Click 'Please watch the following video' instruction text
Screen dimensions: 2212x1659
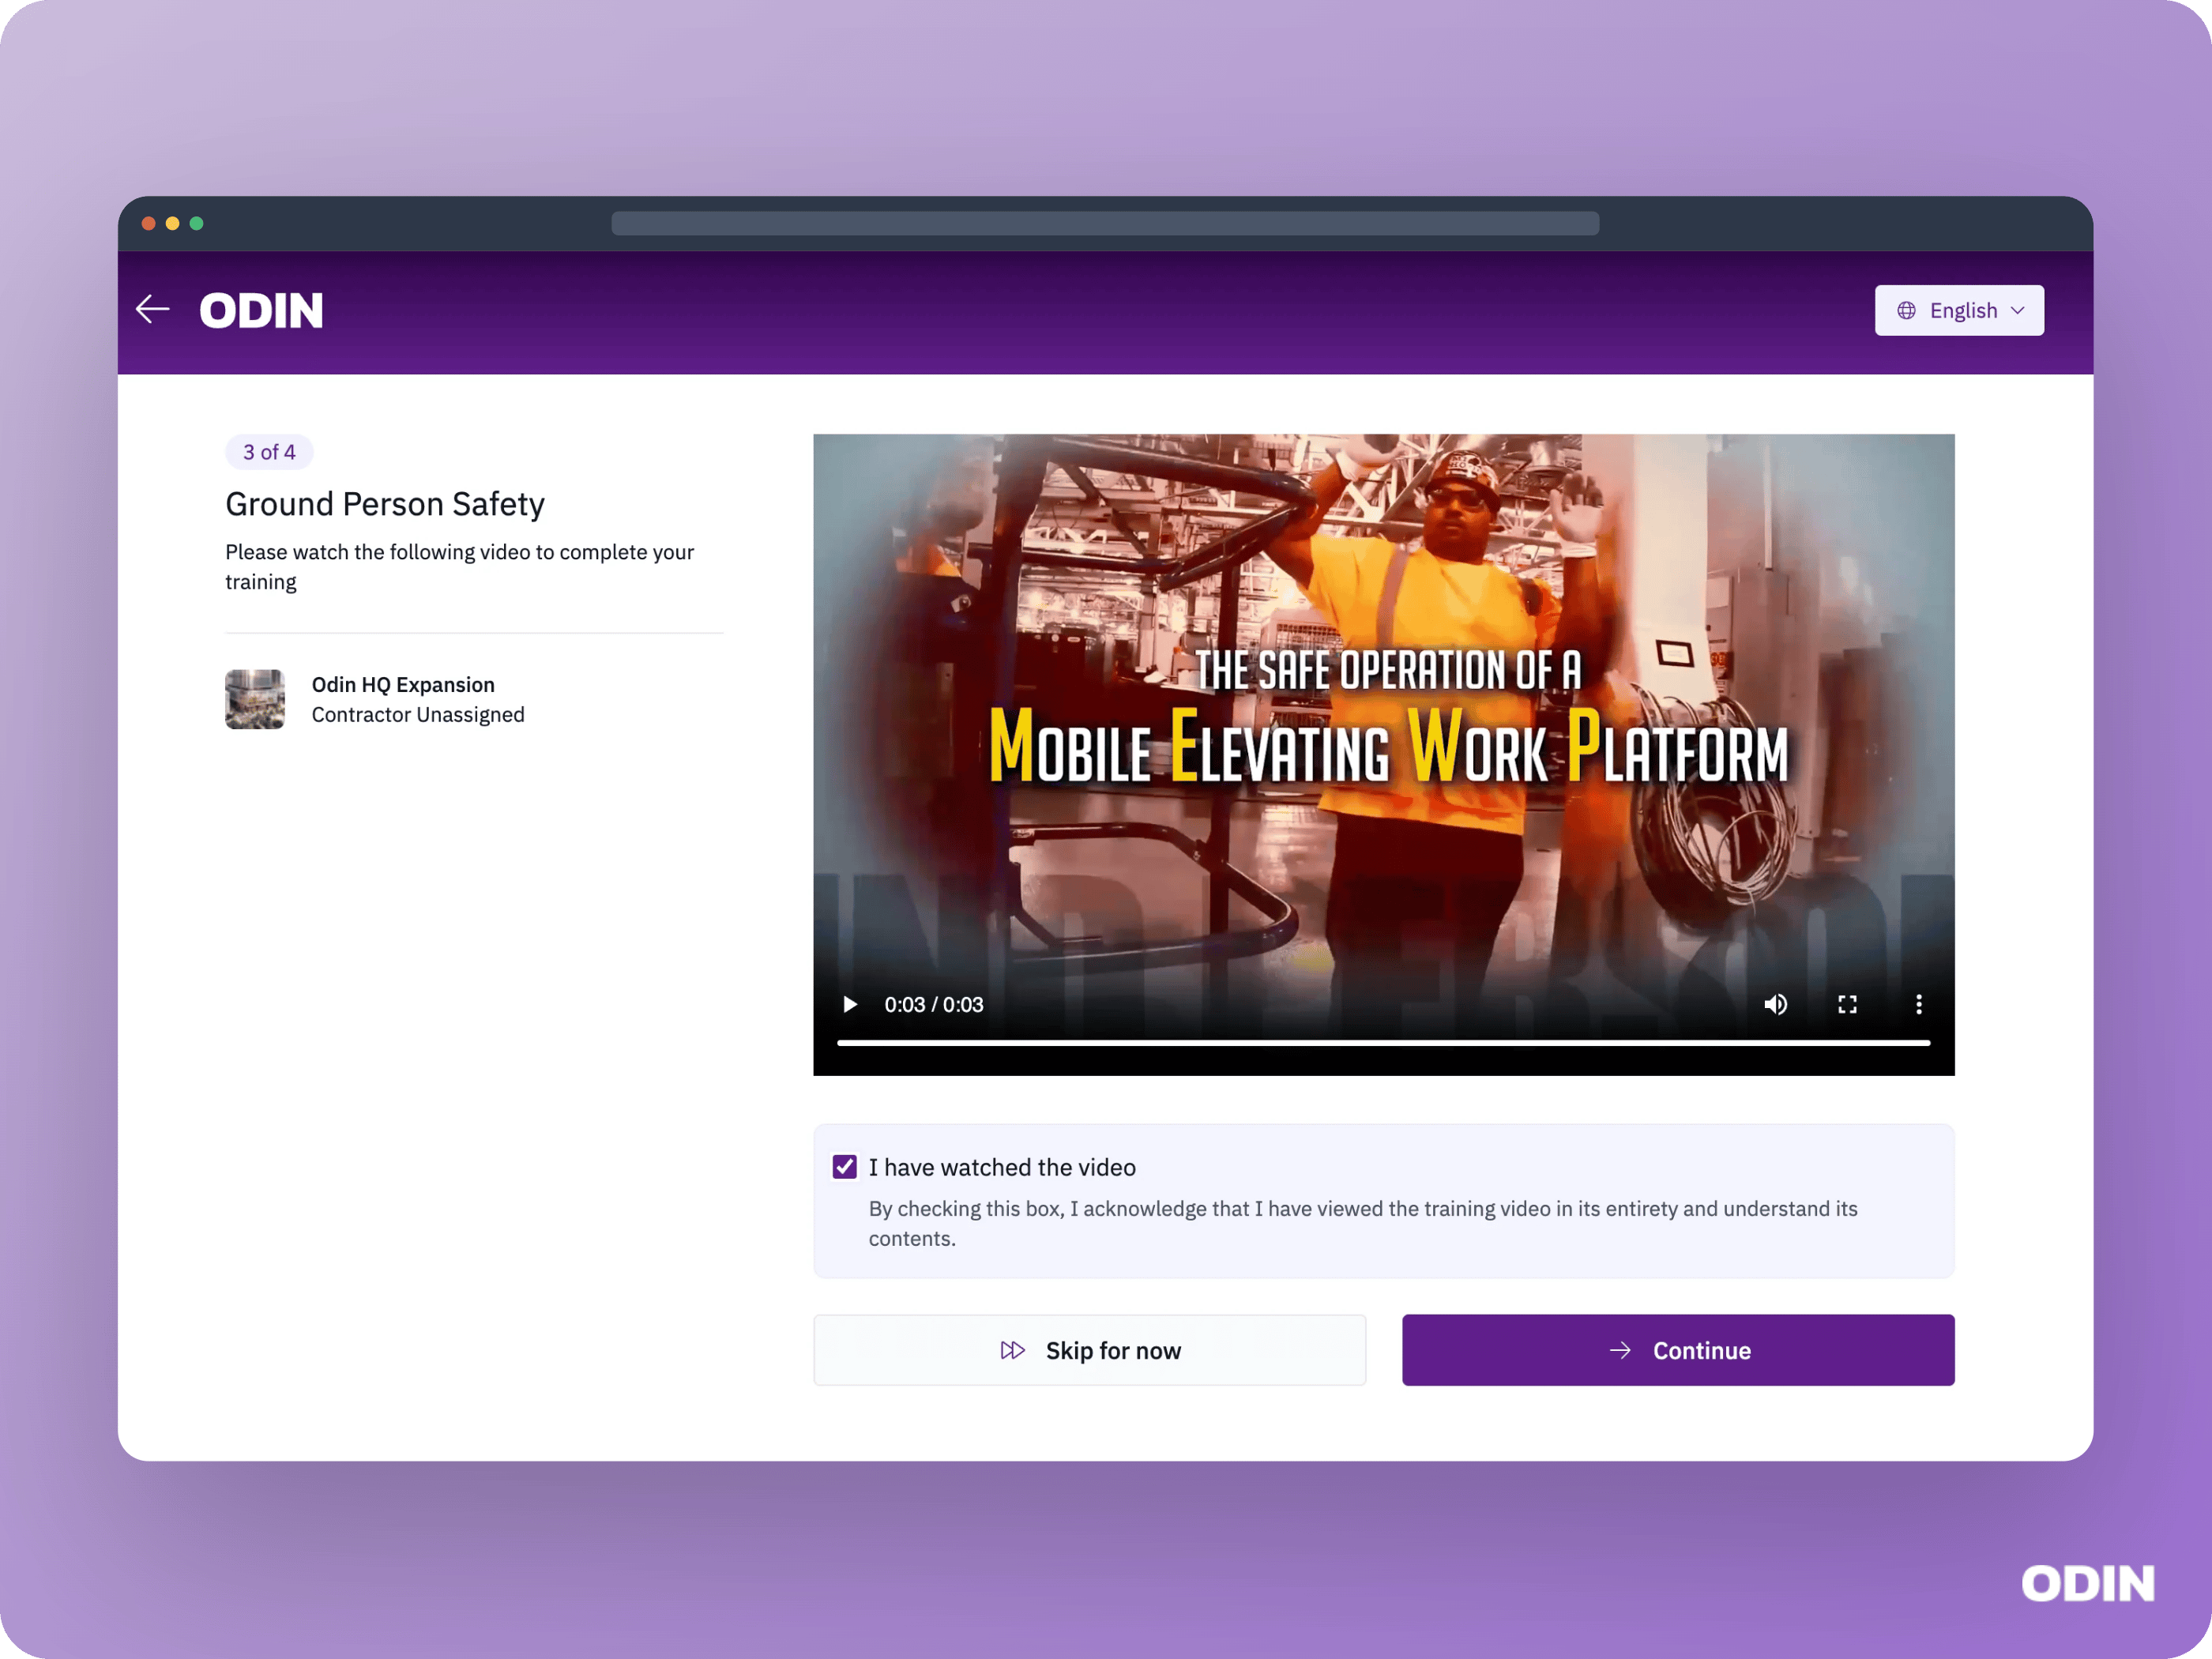click(459, 567)
